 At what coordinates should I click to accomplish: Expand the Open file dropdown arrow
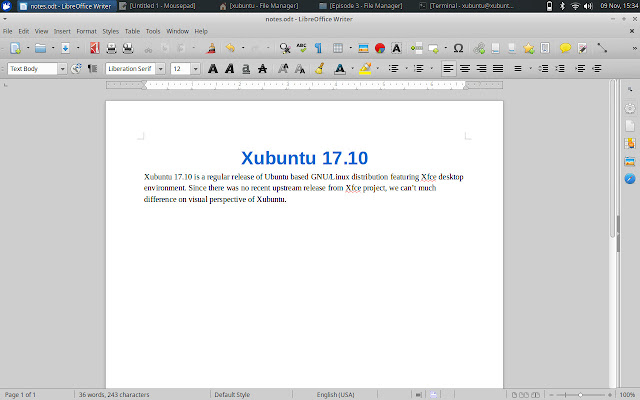coord(53,48)
